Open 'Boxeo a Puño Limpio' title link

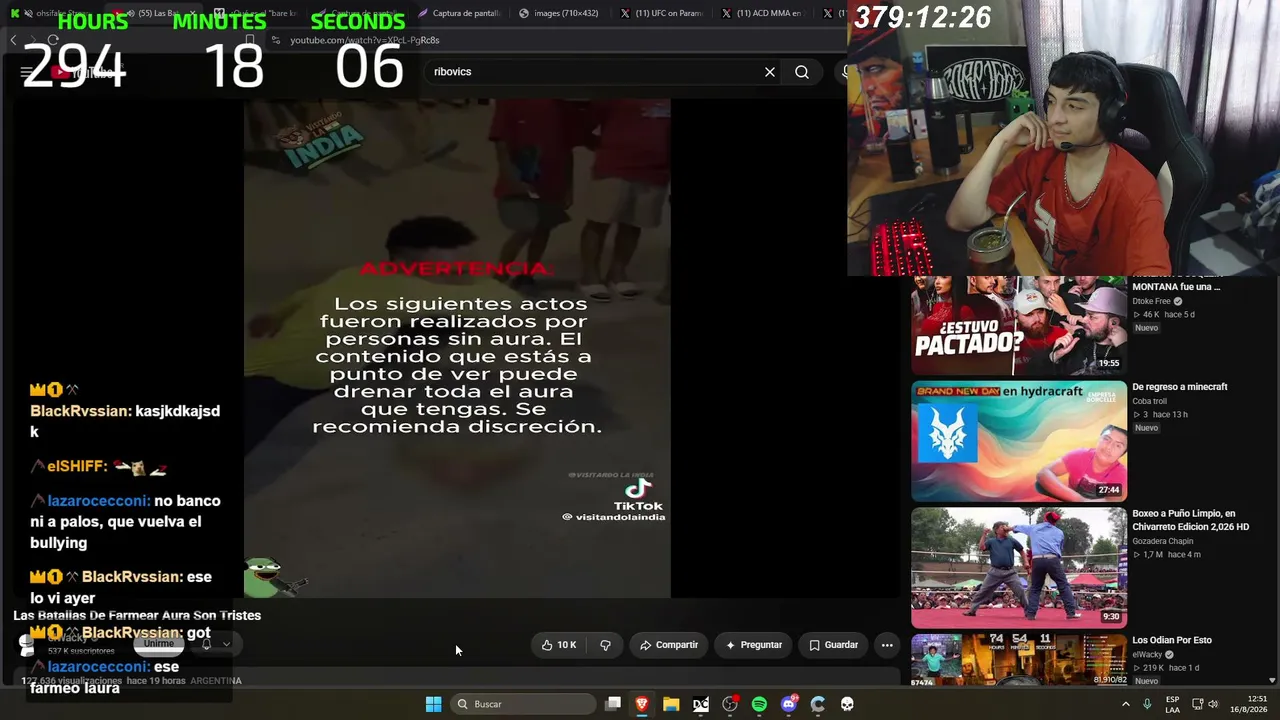pyautogui.click(x=1191, y=520)
